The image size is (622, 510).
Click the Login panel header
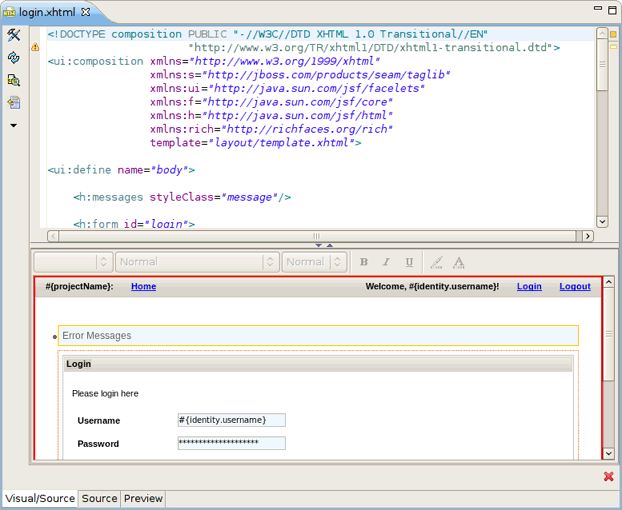pyautogui.click(x=318, y=364)
